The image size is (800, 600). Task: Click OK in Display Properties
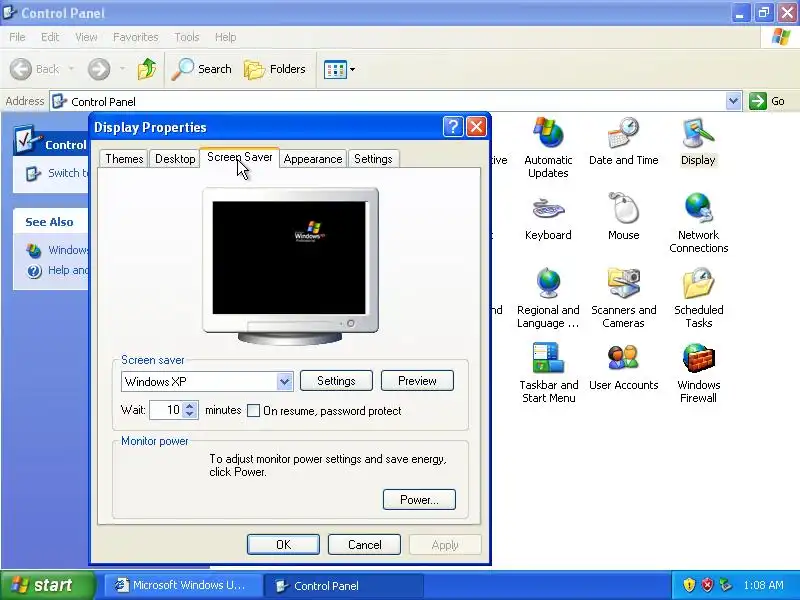coord(283,544)
